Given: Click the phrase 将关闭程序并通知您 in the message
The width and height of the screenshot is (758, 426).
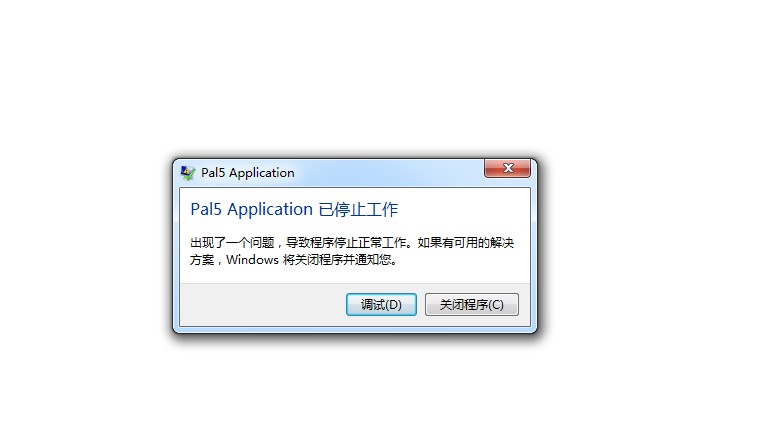Looking at the screenshot, I should click(x=337, y=260).
